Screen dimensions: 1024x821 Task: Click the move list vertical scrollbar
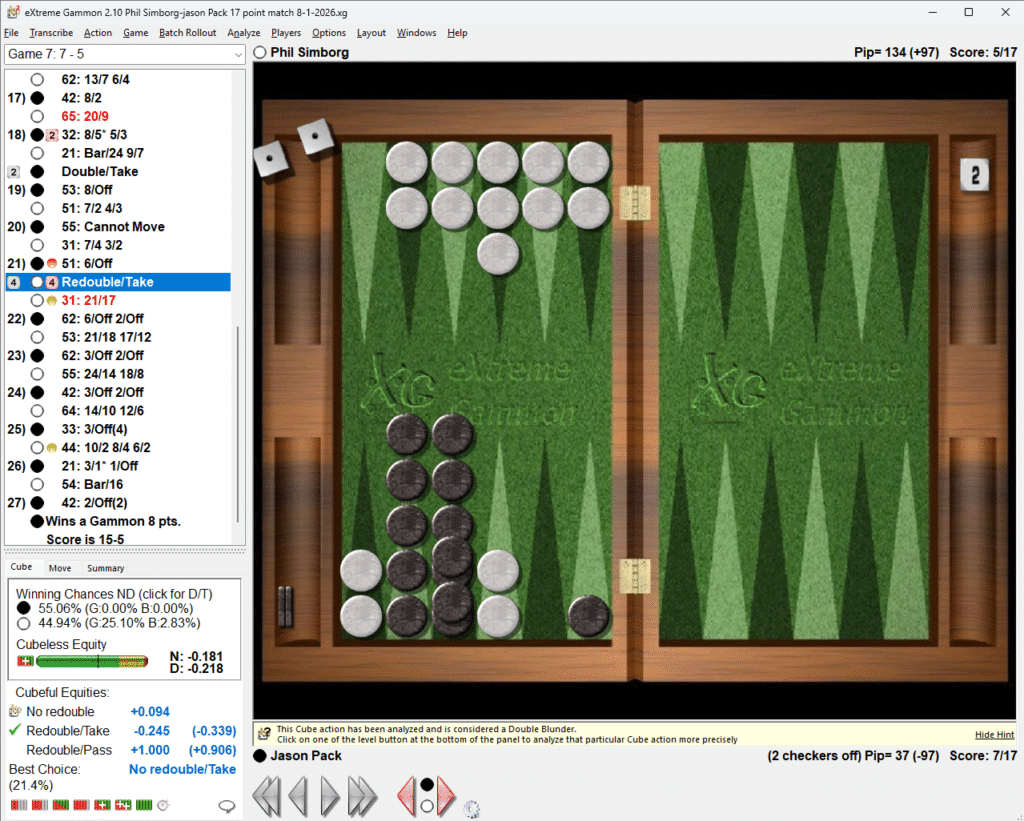coord(238,425)
